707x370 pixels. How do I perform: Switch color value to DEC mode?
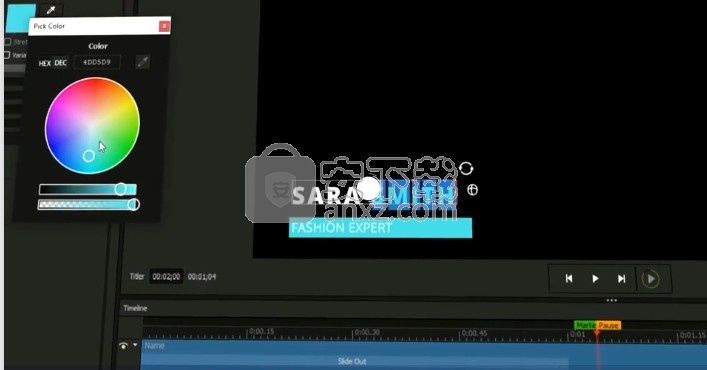point(60,63)
